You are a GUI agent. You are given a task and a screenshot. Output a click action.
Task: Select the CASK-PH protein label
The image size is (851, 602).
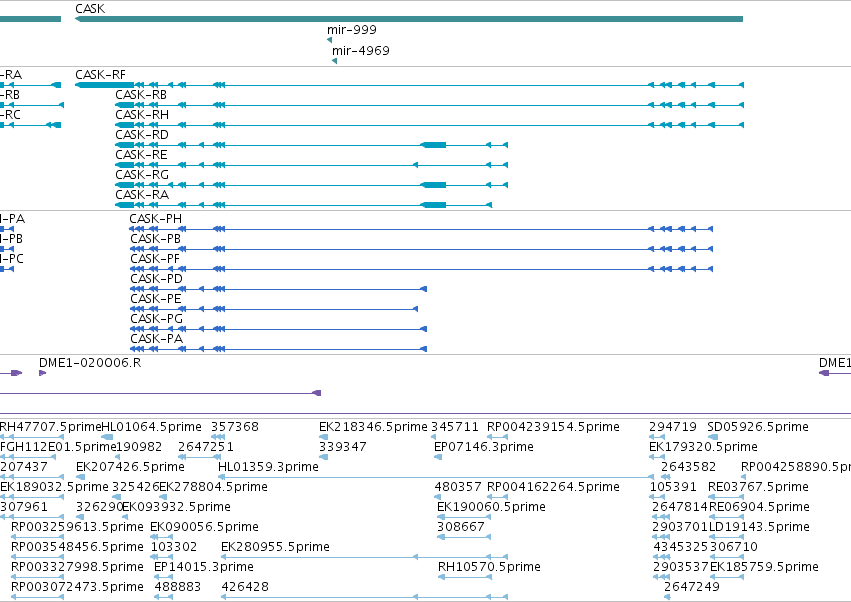[155, 219]
